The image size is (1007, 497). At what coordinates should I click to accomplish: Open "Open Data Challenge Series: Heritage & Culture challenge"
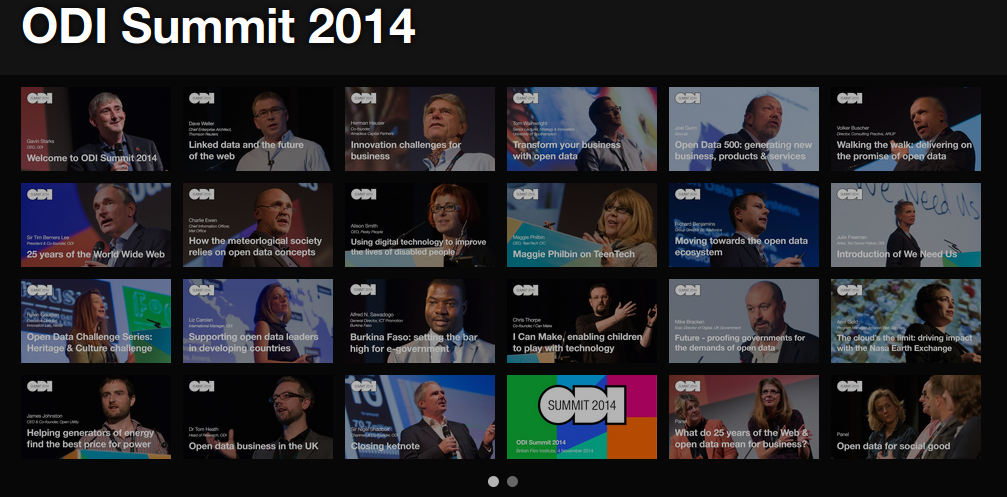click(x=96, y=321)
